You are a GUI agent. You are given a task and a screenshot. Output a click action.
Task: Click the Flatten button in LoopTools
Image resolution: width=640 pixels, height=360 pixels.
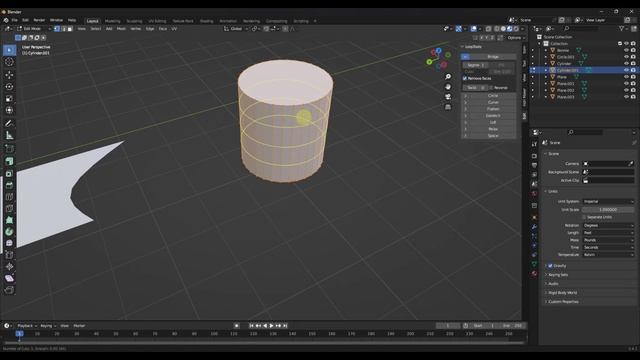493,109
